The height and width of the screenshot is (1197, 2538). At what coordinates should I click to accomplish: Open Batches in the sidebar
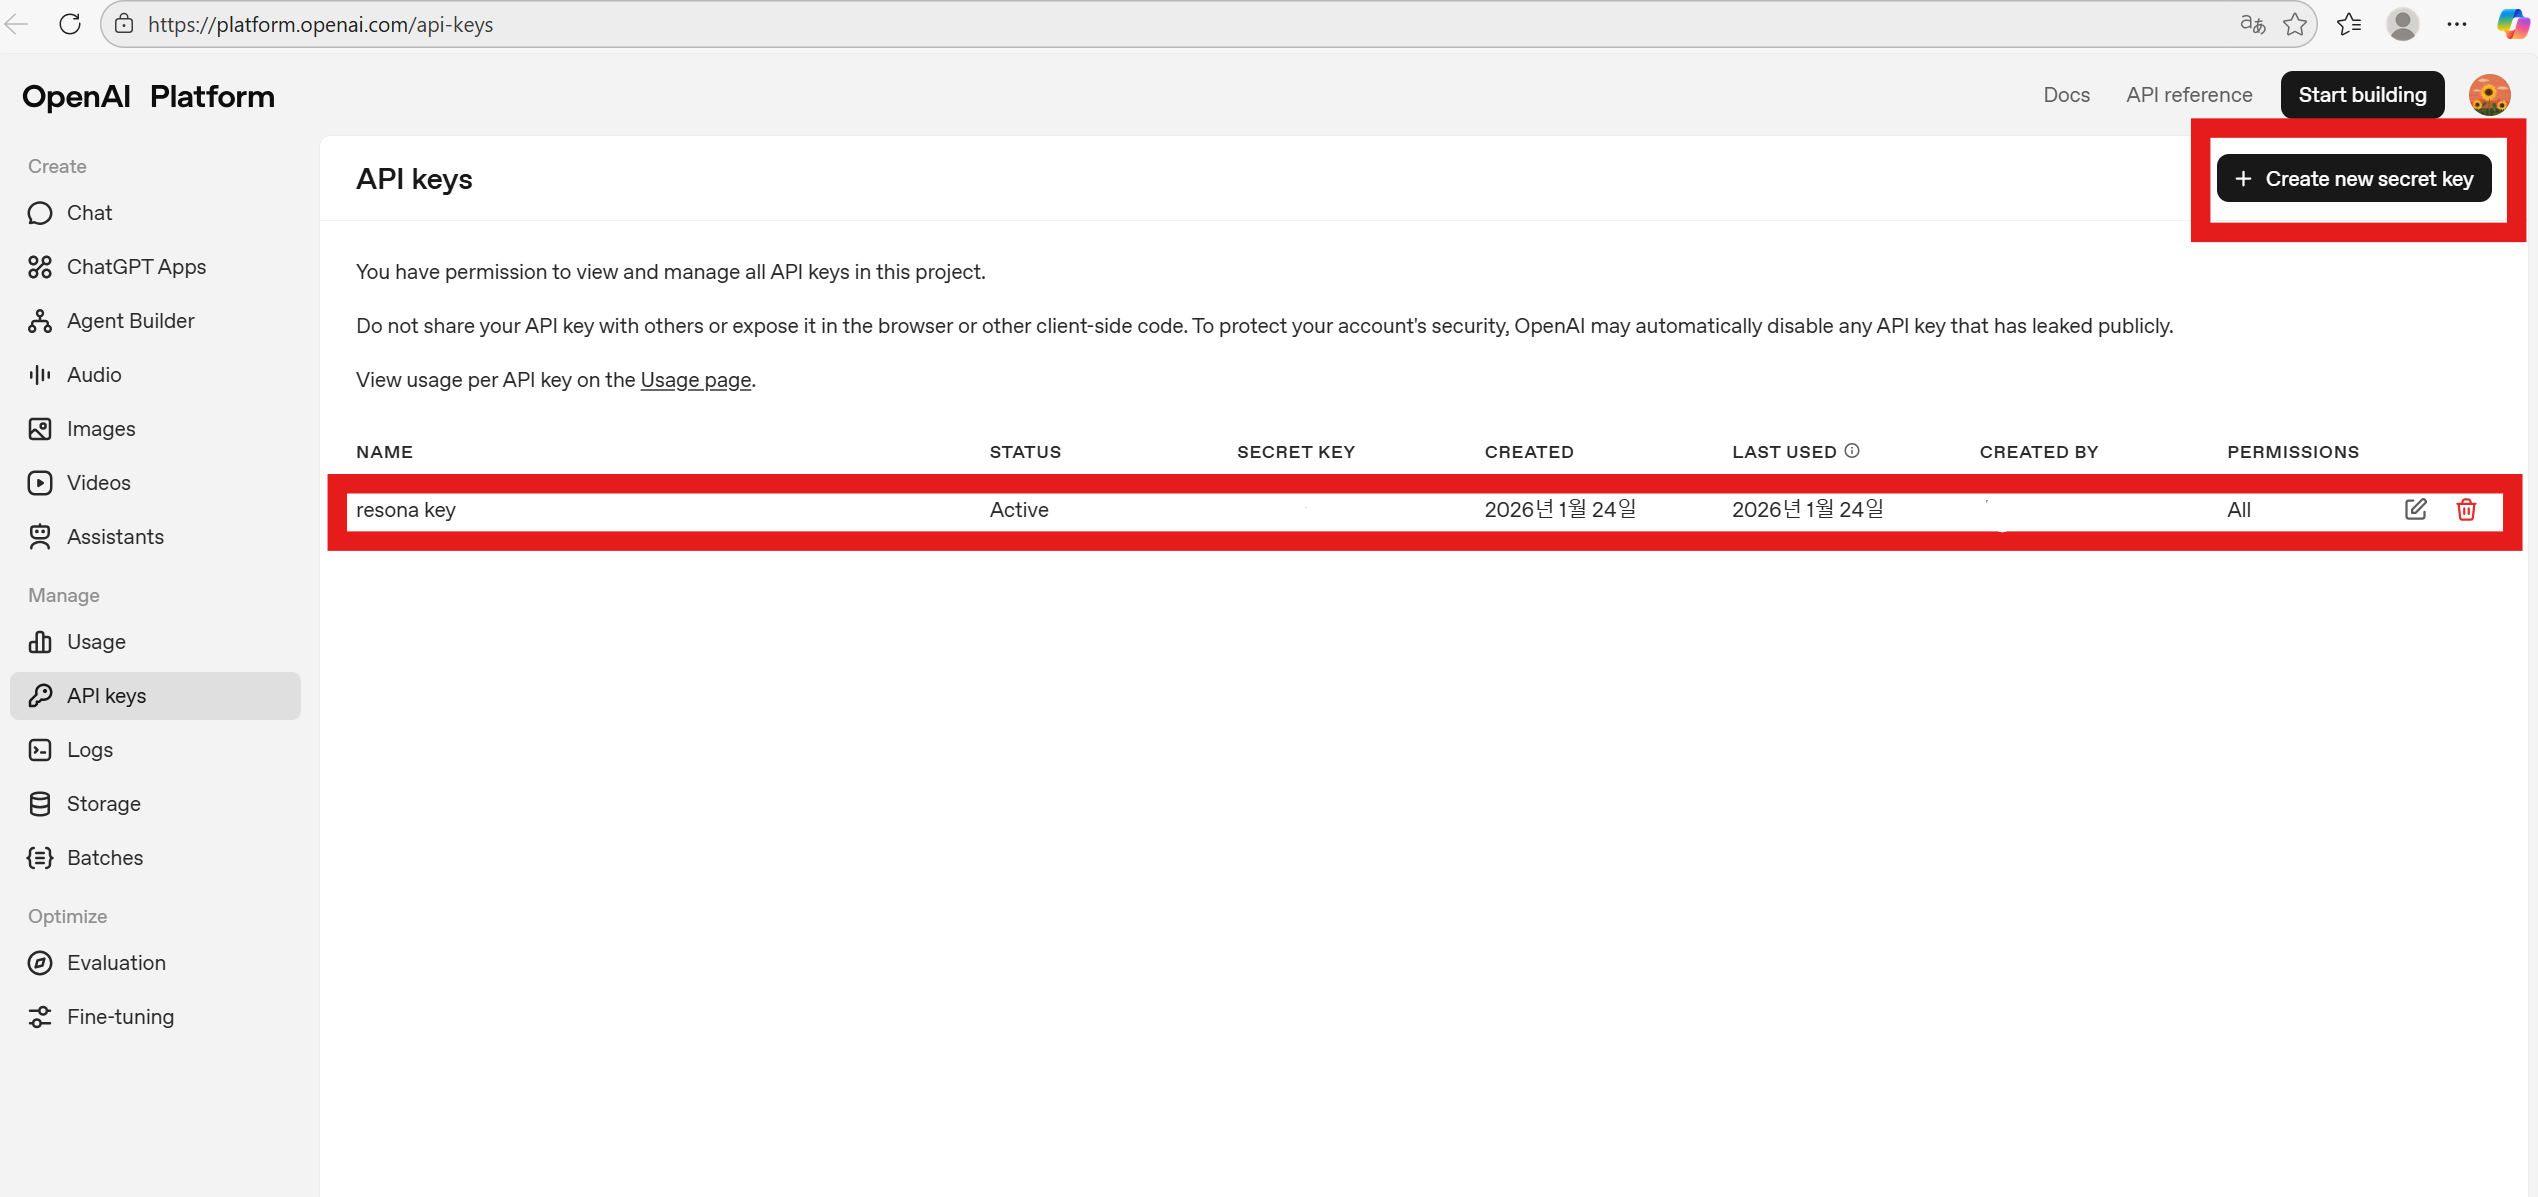(155, 858)
